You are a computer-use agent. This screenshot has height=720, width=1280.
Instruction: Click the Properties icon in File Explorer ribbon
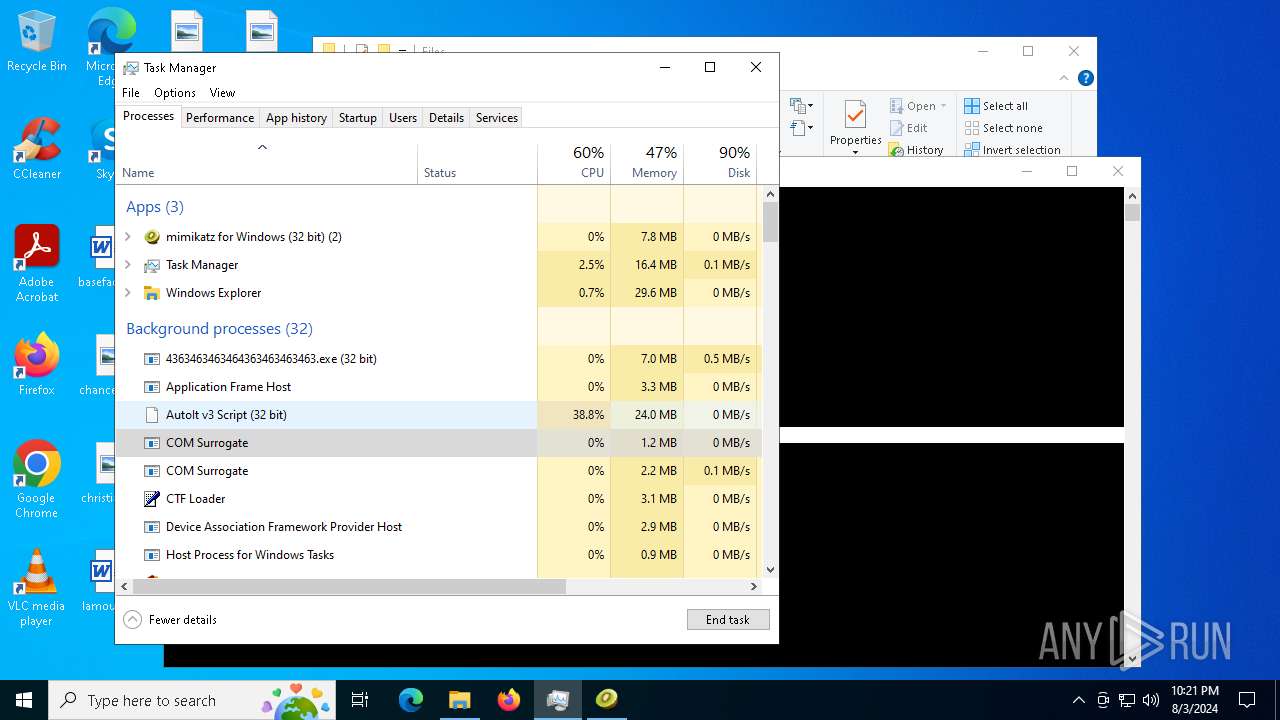click(x=855, y=116)
